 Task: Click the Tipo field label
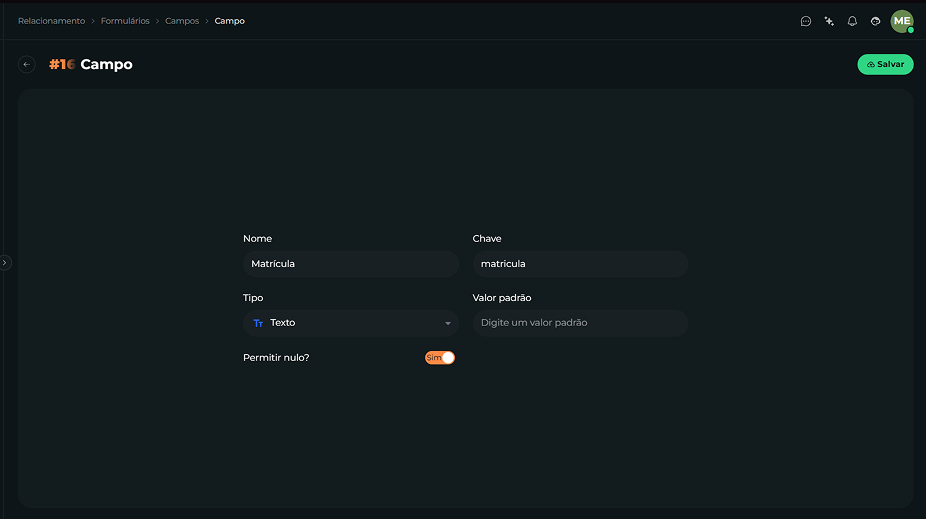pyautogui.click(x=253, y=298)
